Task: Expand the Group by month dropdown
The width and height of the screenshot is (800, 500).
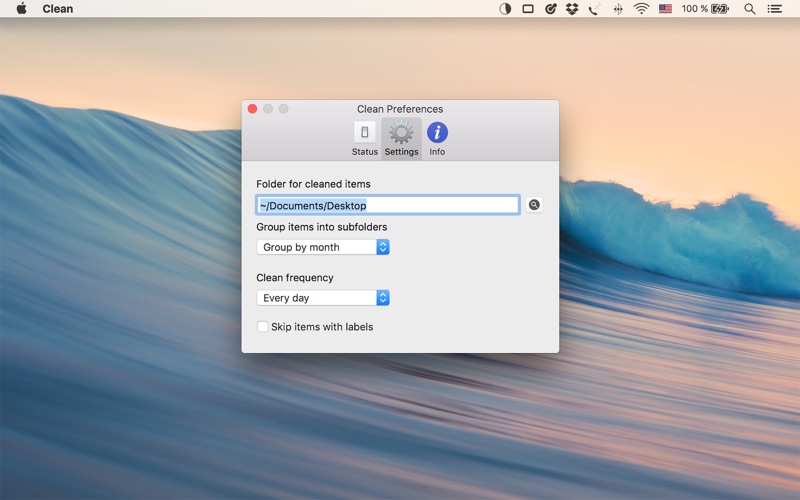Action: coord(323,247)
